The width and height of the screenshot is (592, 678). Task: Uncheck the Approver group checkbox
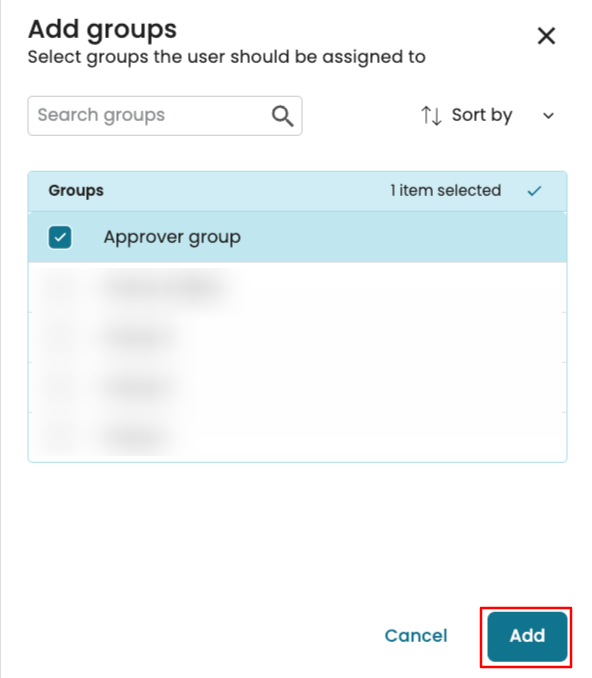pyautogui.click(x=60, y=237)
